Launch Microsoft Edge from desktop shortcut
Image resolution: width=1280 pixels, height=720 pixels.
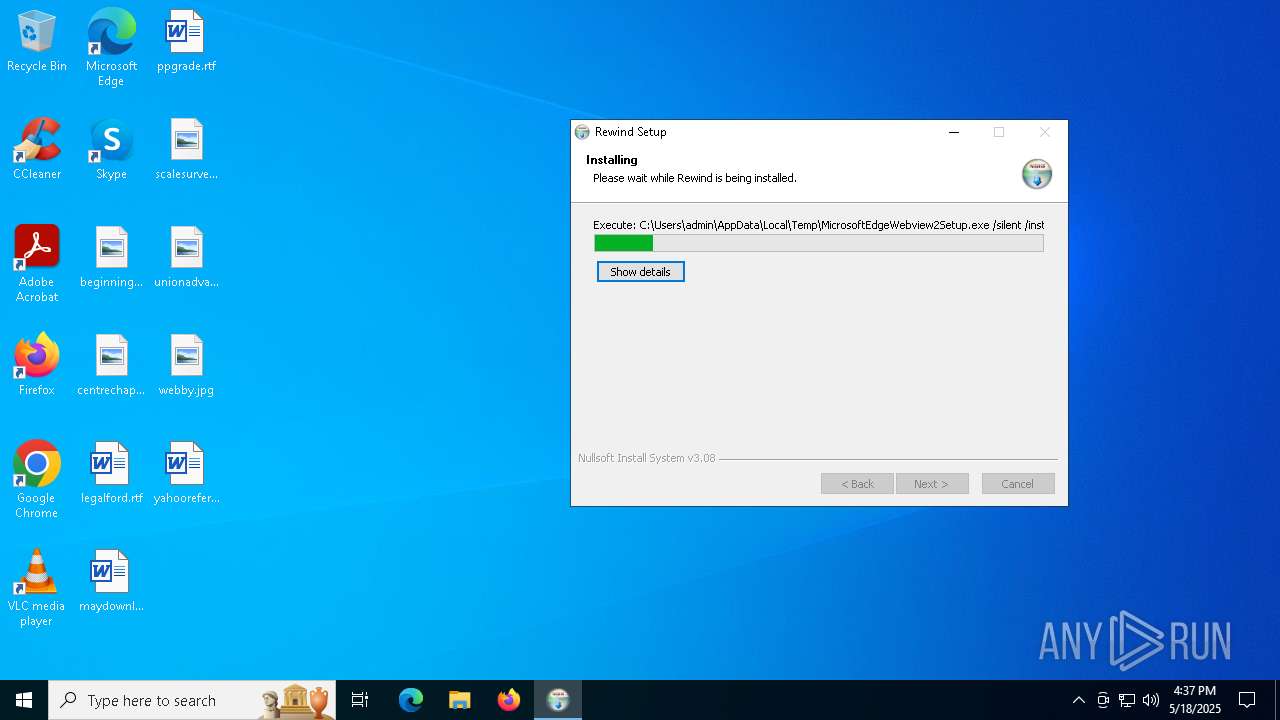point(111,47)
